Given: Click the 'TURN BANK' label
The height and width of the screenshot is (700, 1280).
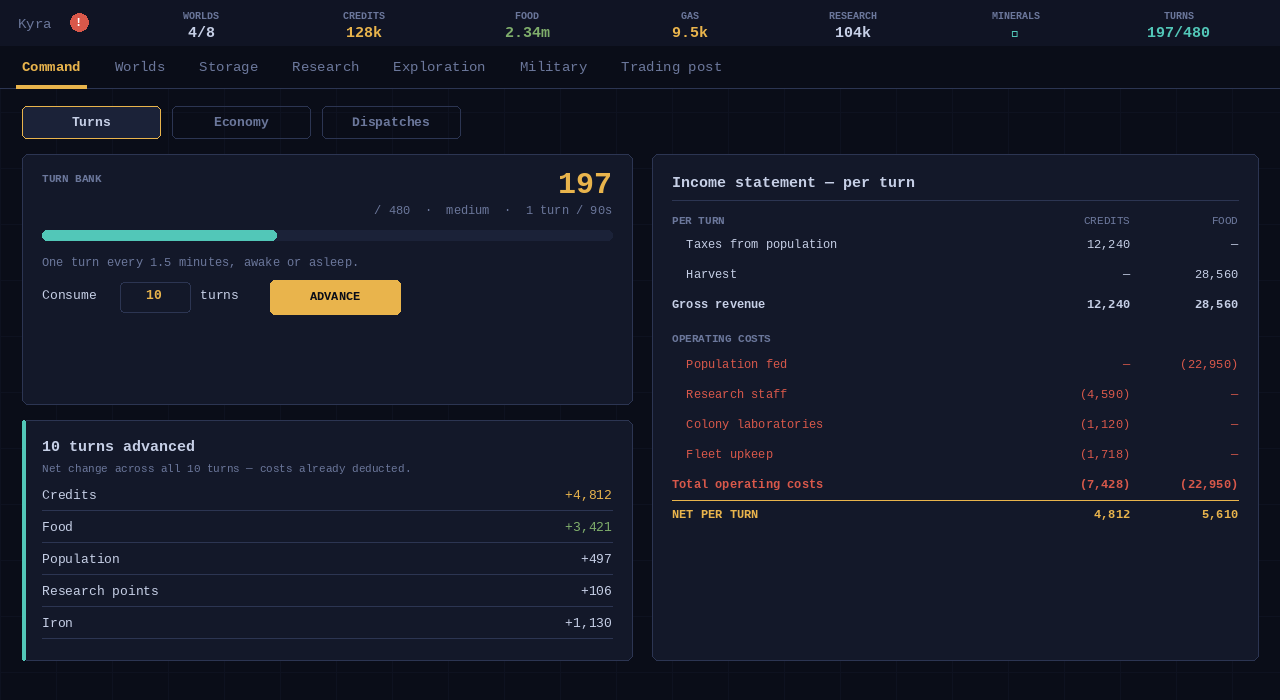Looking at the screenshot, I should tap(72, 179).
